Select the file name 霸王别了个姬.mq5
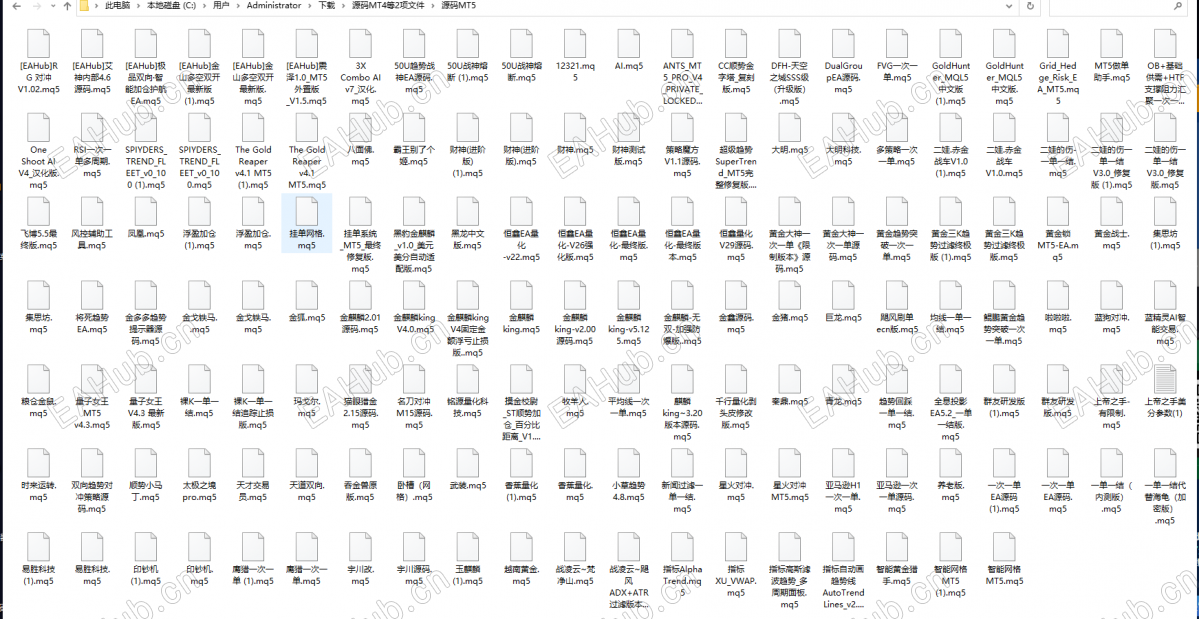This screenshot has height=619, width=1199. tap(414, 157)
